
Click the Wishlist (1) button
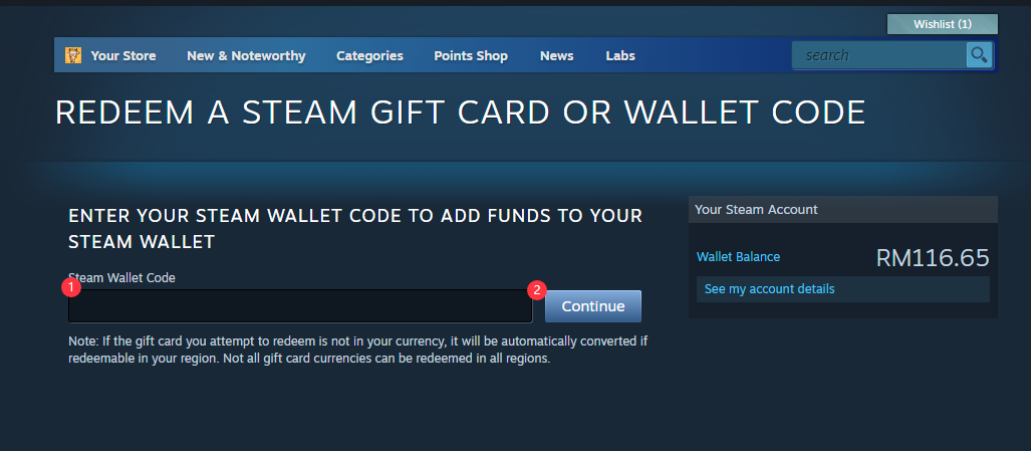point(942,24)
